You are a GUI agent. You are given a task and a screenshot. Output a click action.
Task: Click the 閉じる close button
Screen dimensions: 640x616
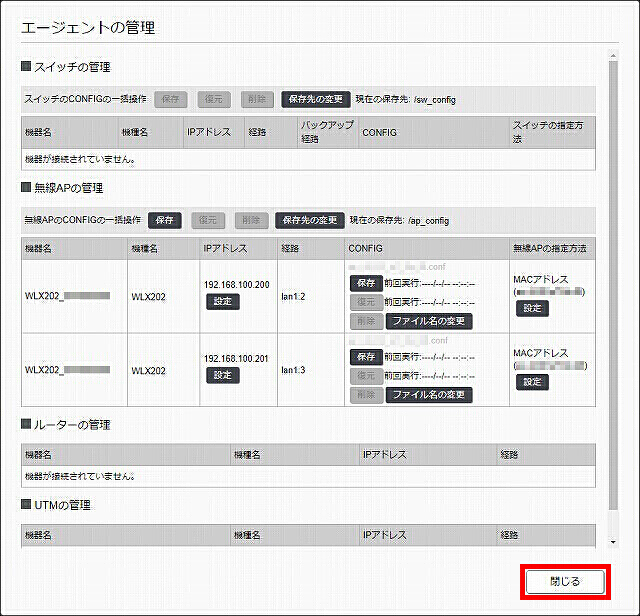coord(565,582)
